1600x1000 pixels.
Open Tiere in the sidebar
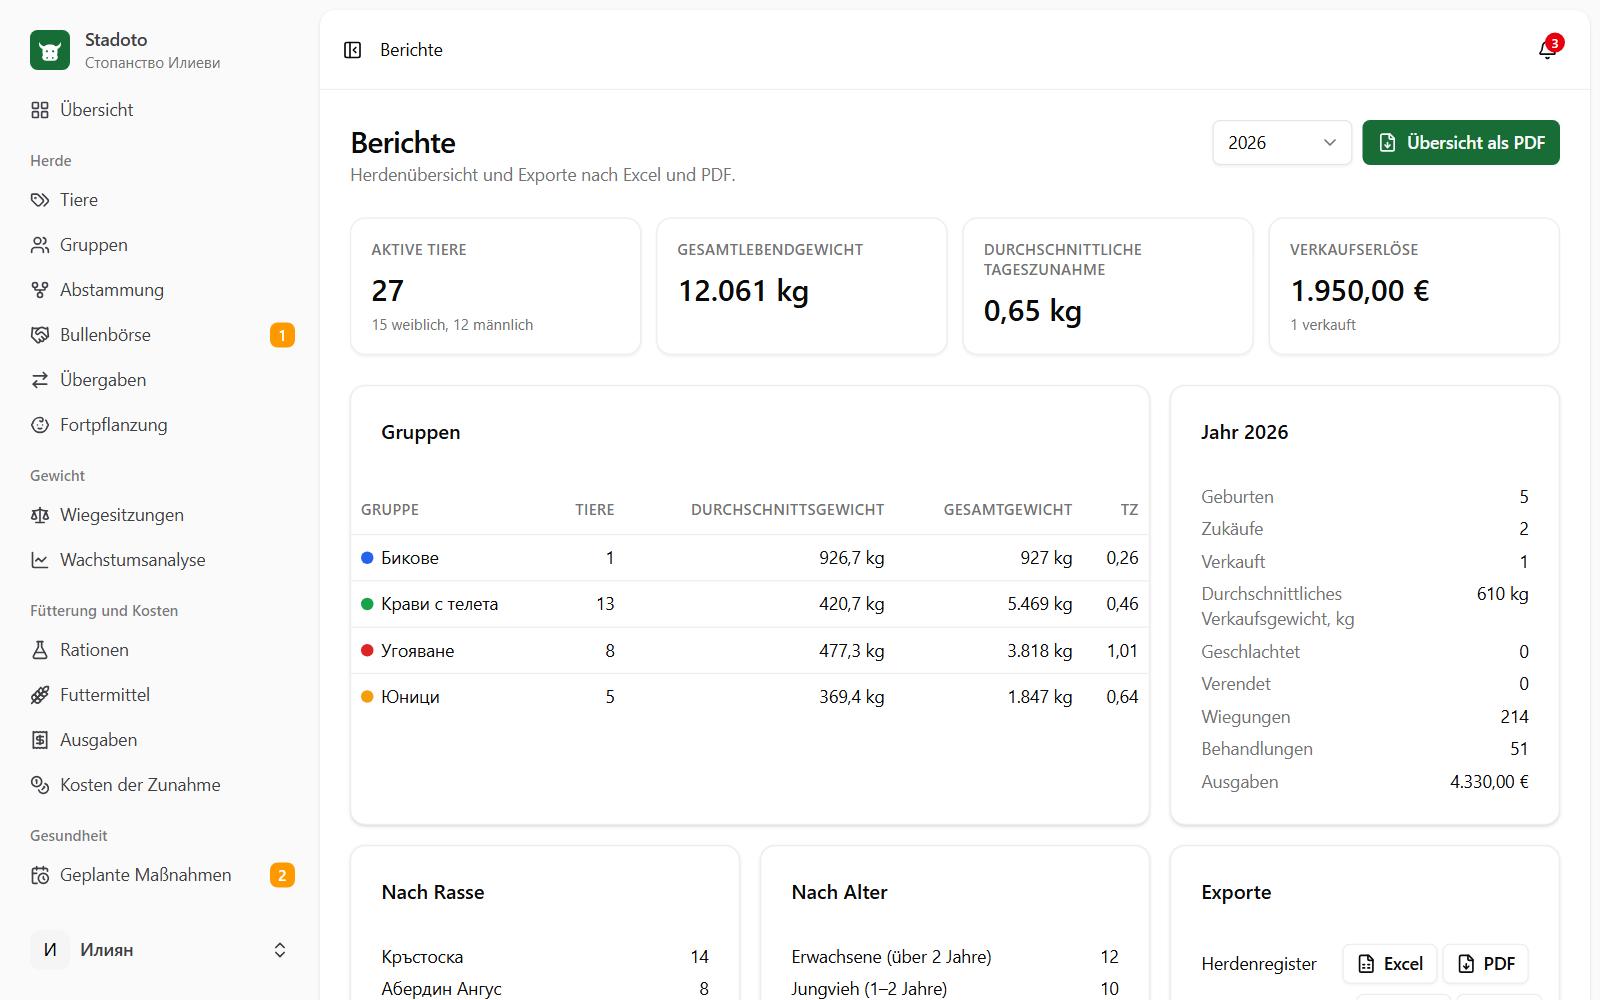(x=160, y=200)
